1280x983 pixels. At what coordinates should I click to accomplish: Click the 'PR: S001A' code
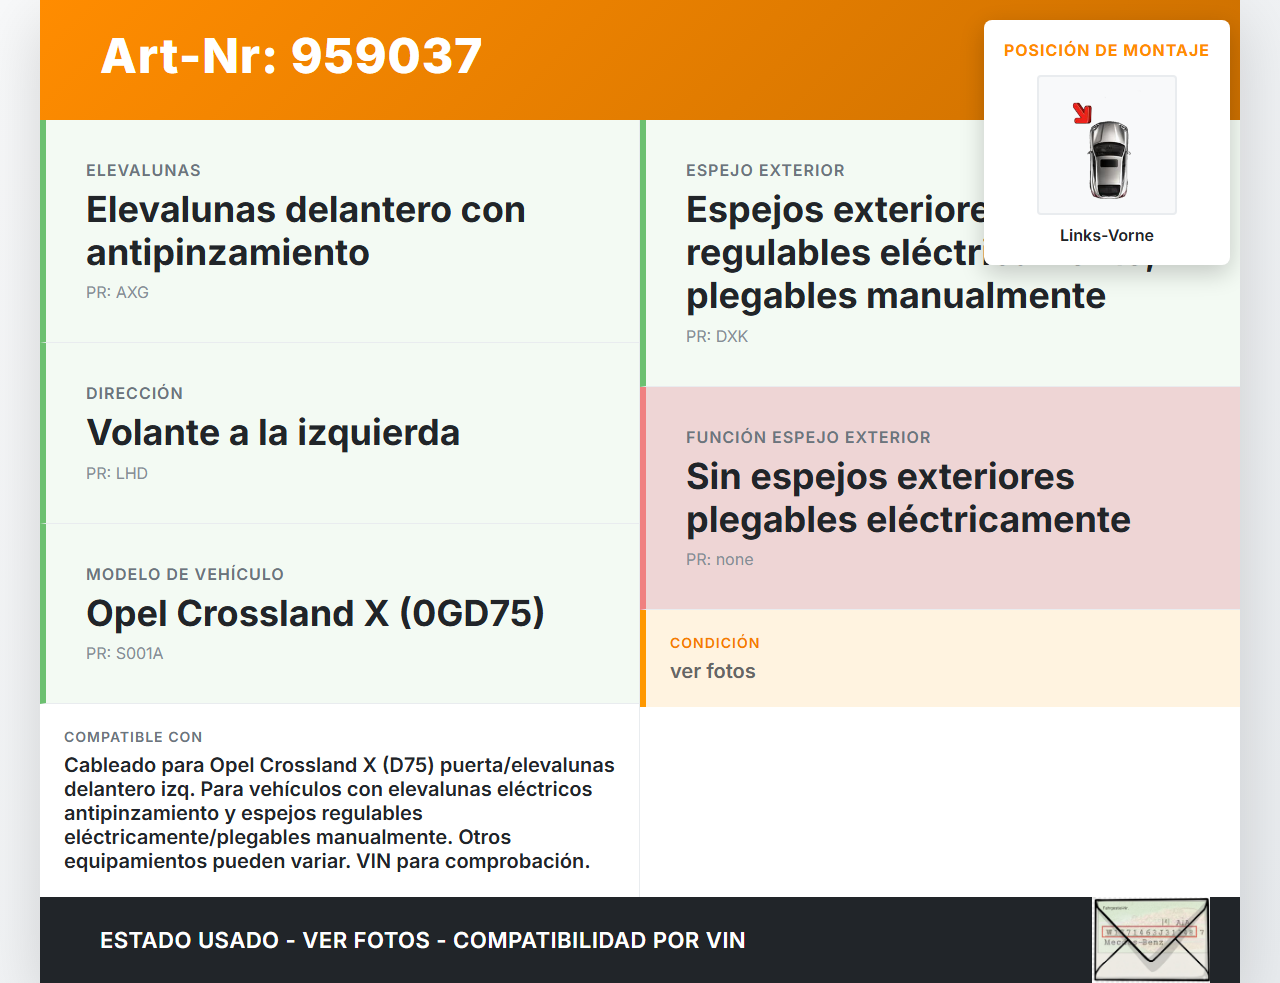click(x=125, y=654)
